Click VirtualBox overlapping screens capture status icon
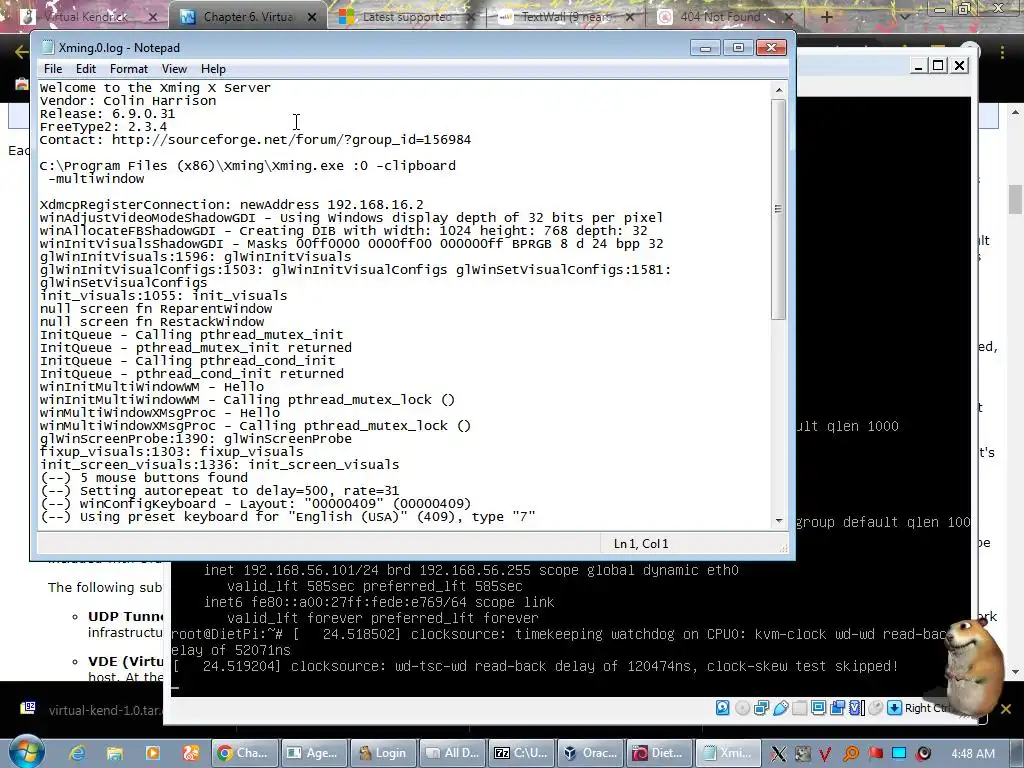The height and width of the screenshot is (768, 1024). point(837,708)
